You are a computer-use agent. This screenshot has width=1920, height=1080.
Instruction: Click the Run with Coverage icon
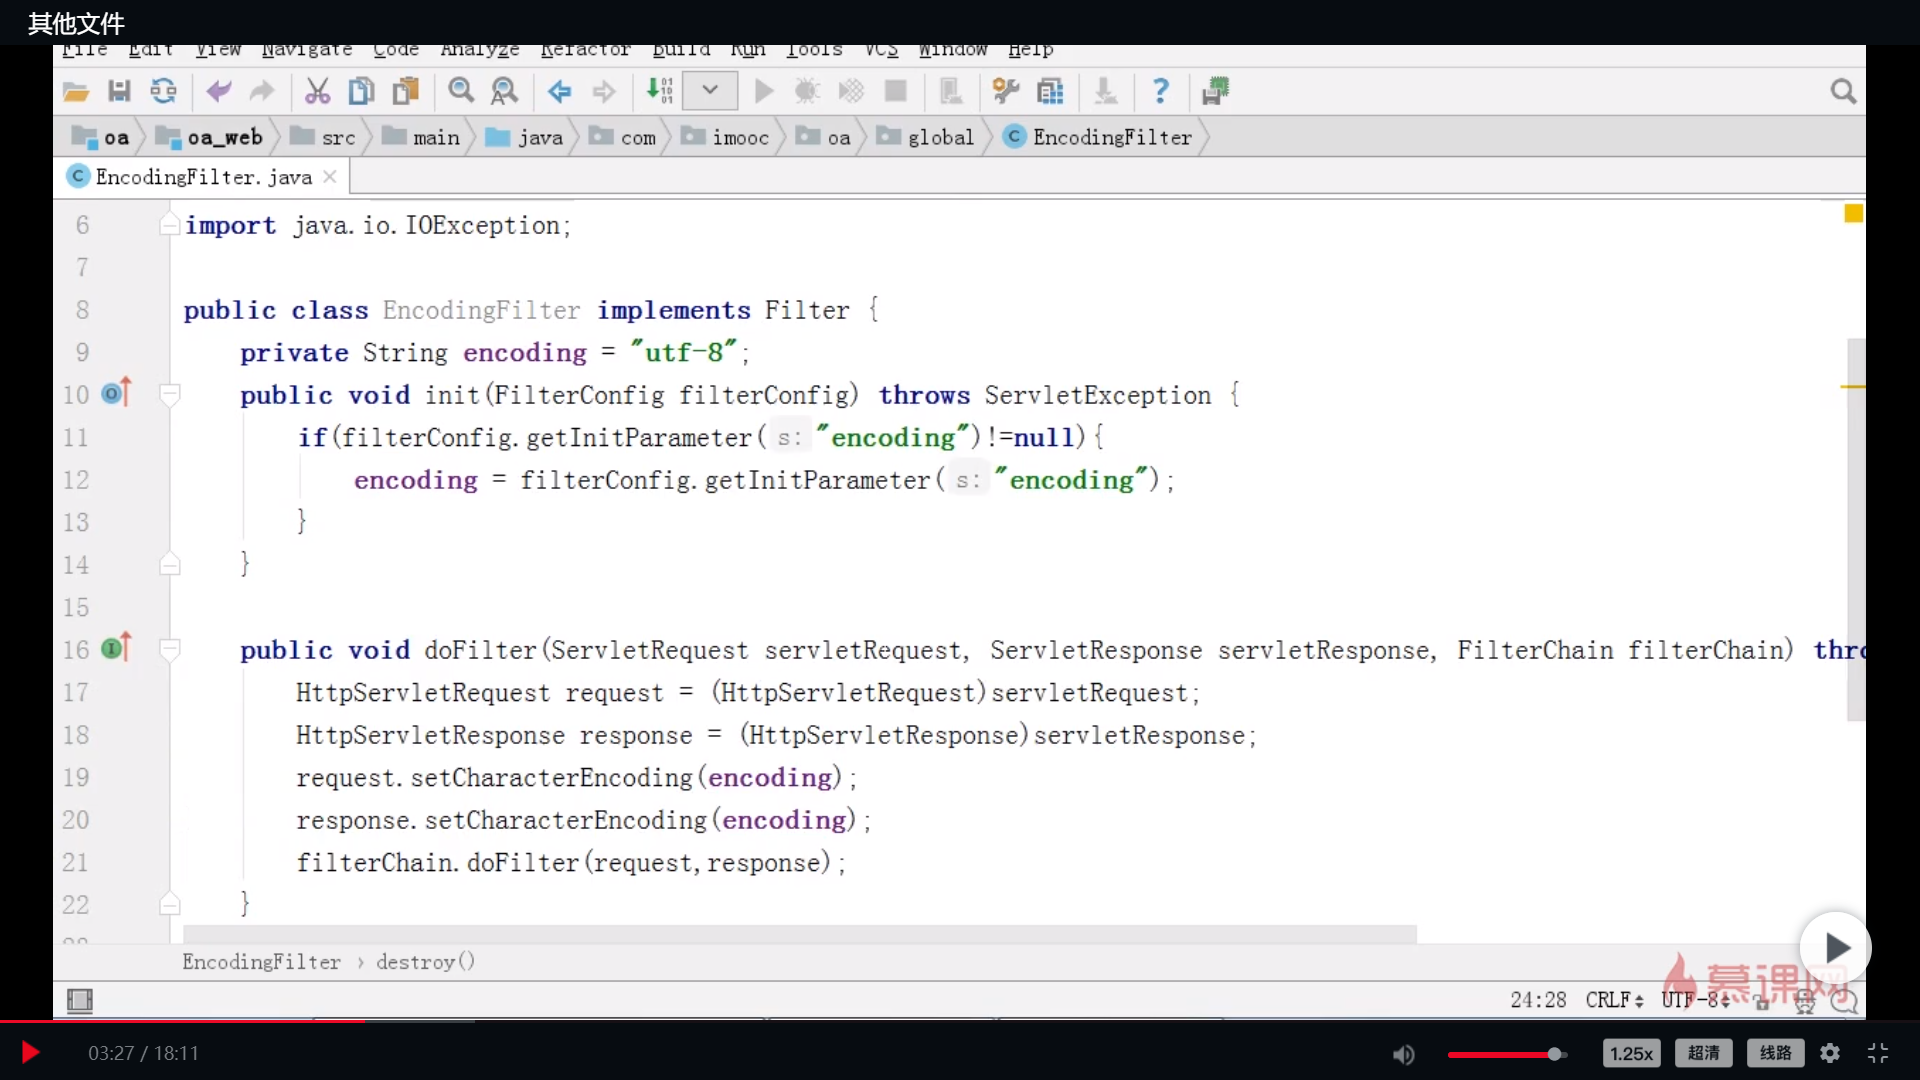point(851,92)
